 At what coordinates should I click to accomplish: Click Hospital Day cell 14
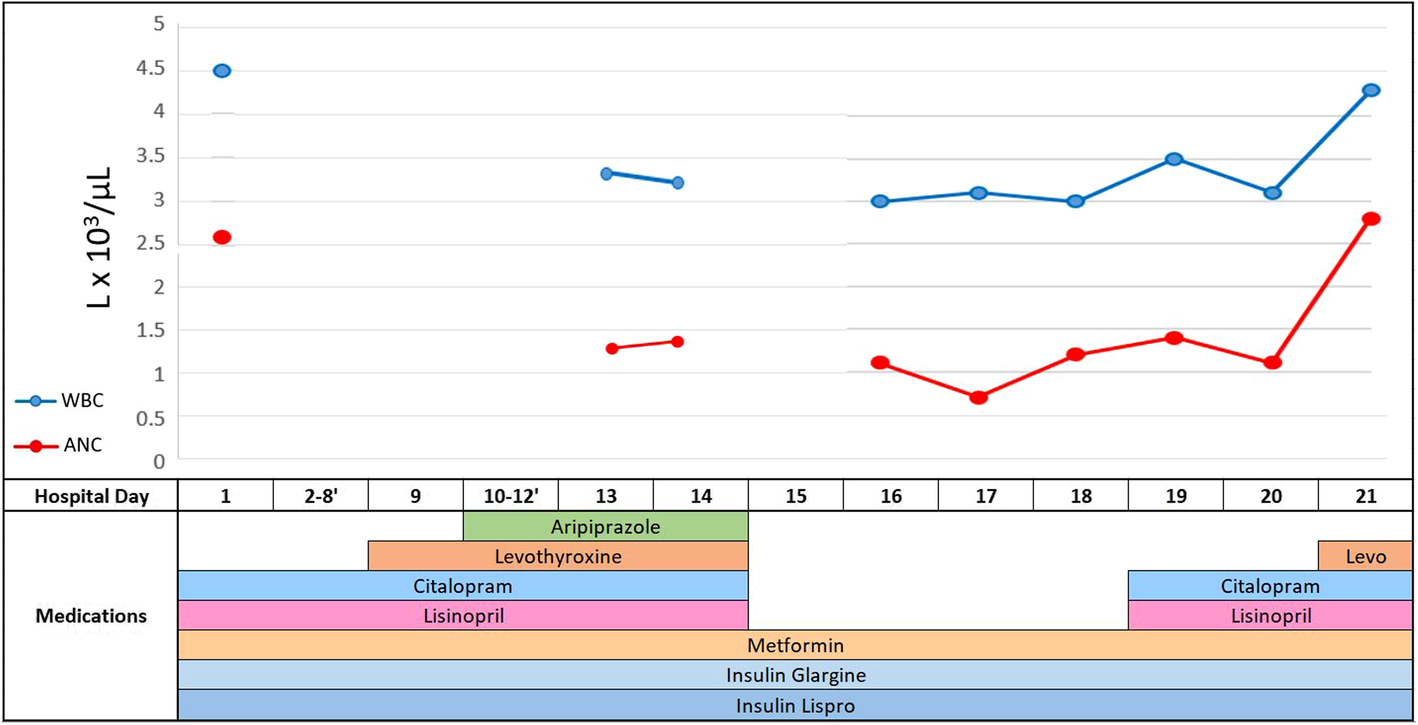tap(700, 496)
